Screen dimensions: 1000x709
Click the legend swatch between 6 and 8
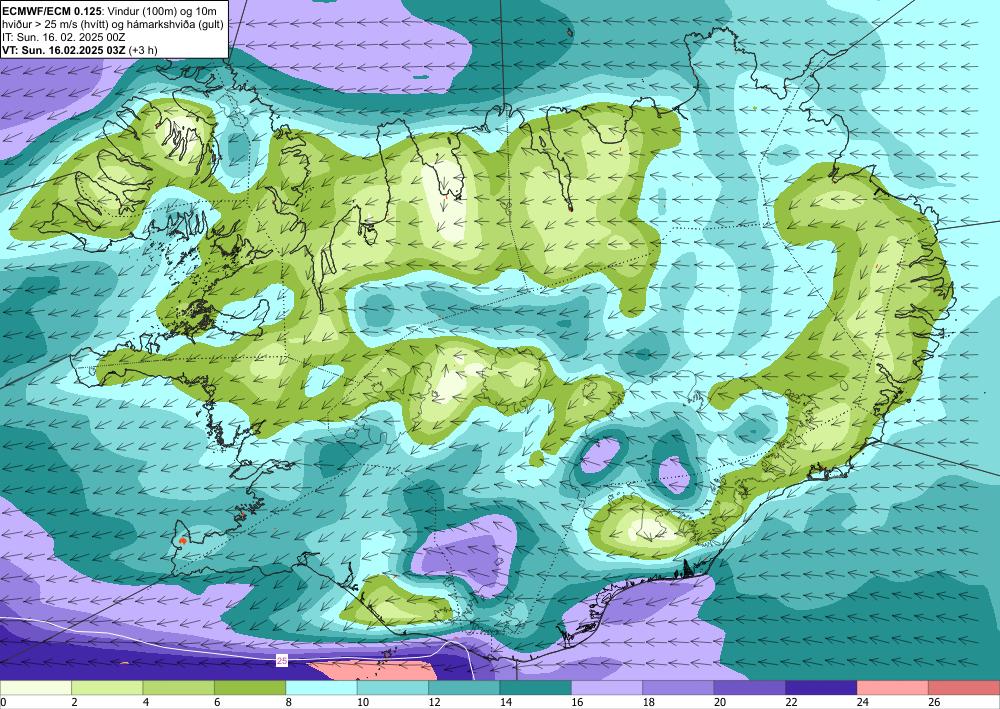pyautogui.click(x=250, y=688)
